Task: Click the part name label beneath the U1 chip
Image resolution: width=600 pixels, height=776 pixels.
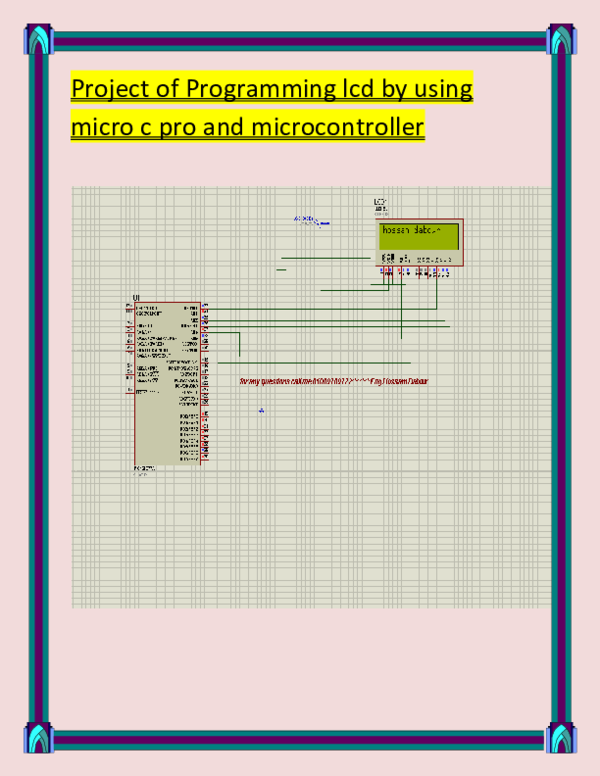Action: 145,468
